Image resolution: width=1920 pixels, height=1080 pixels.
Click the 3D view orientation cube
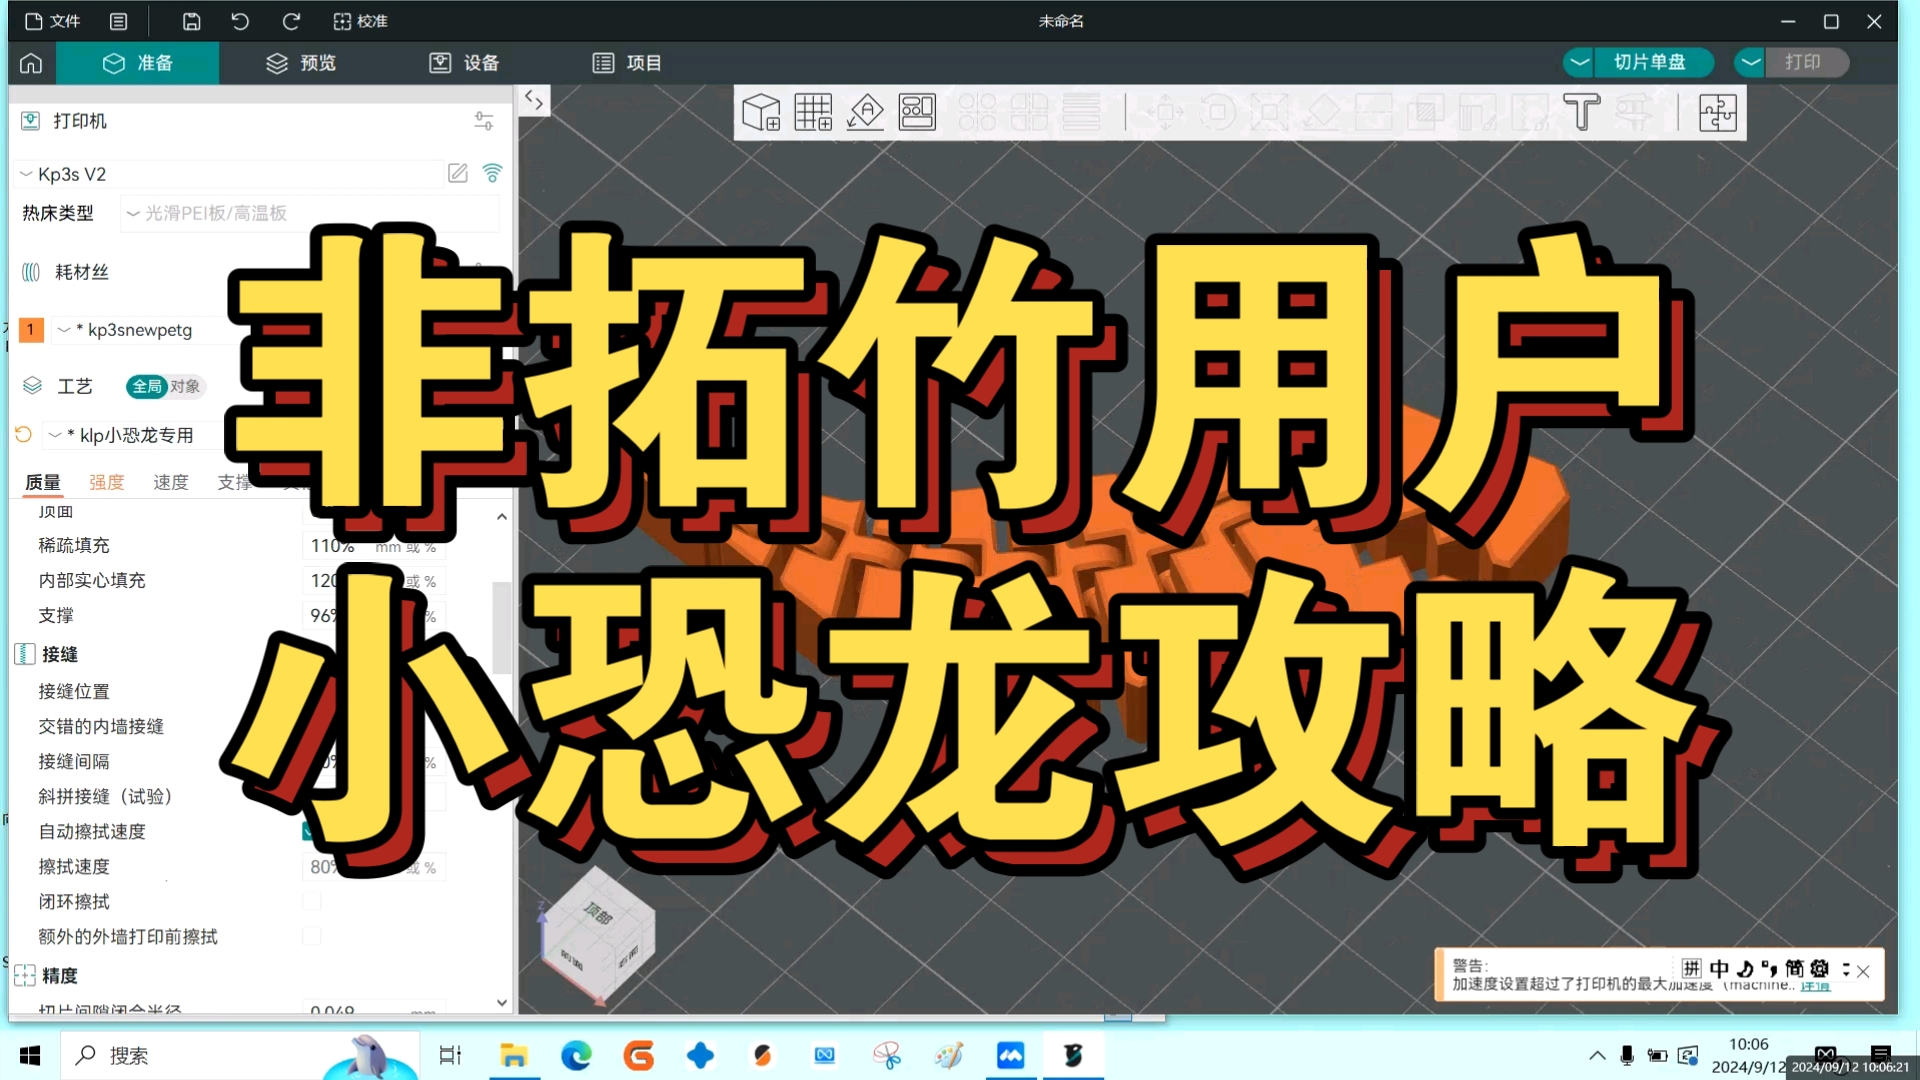598,936
